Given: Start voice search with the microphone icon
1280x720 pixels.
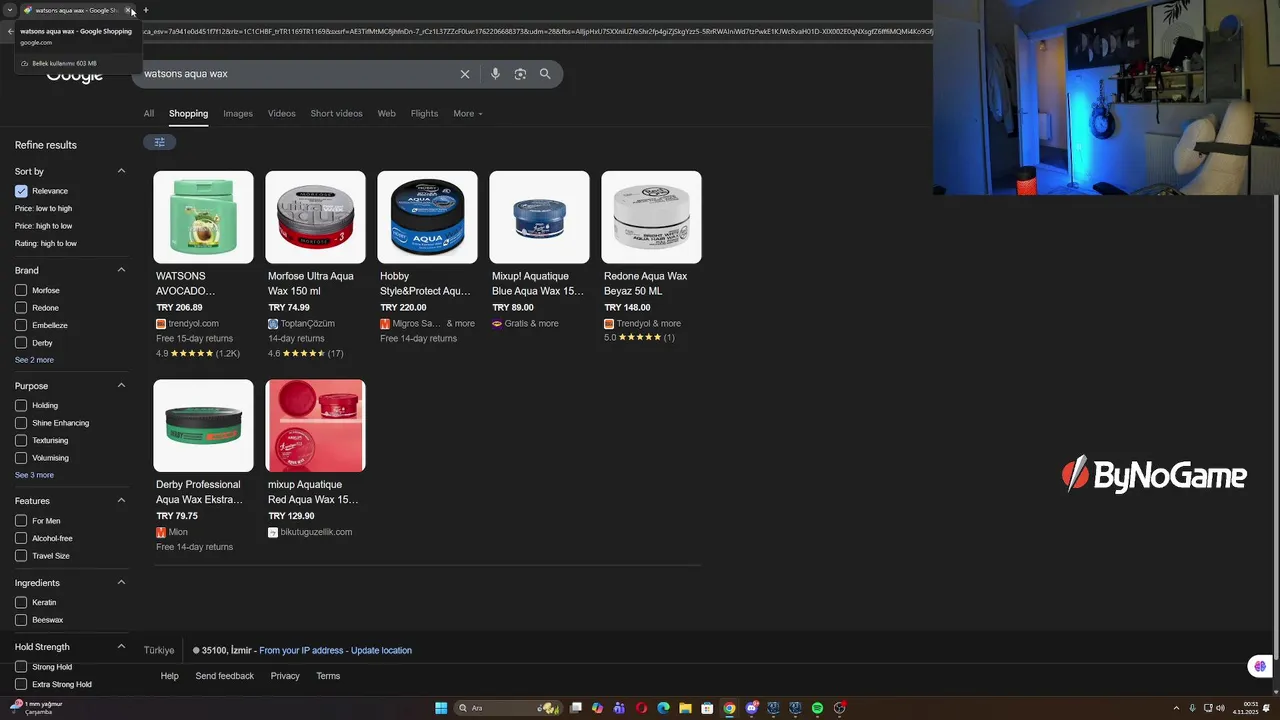Looking at the screenshot, I should [x=495, y=74].
